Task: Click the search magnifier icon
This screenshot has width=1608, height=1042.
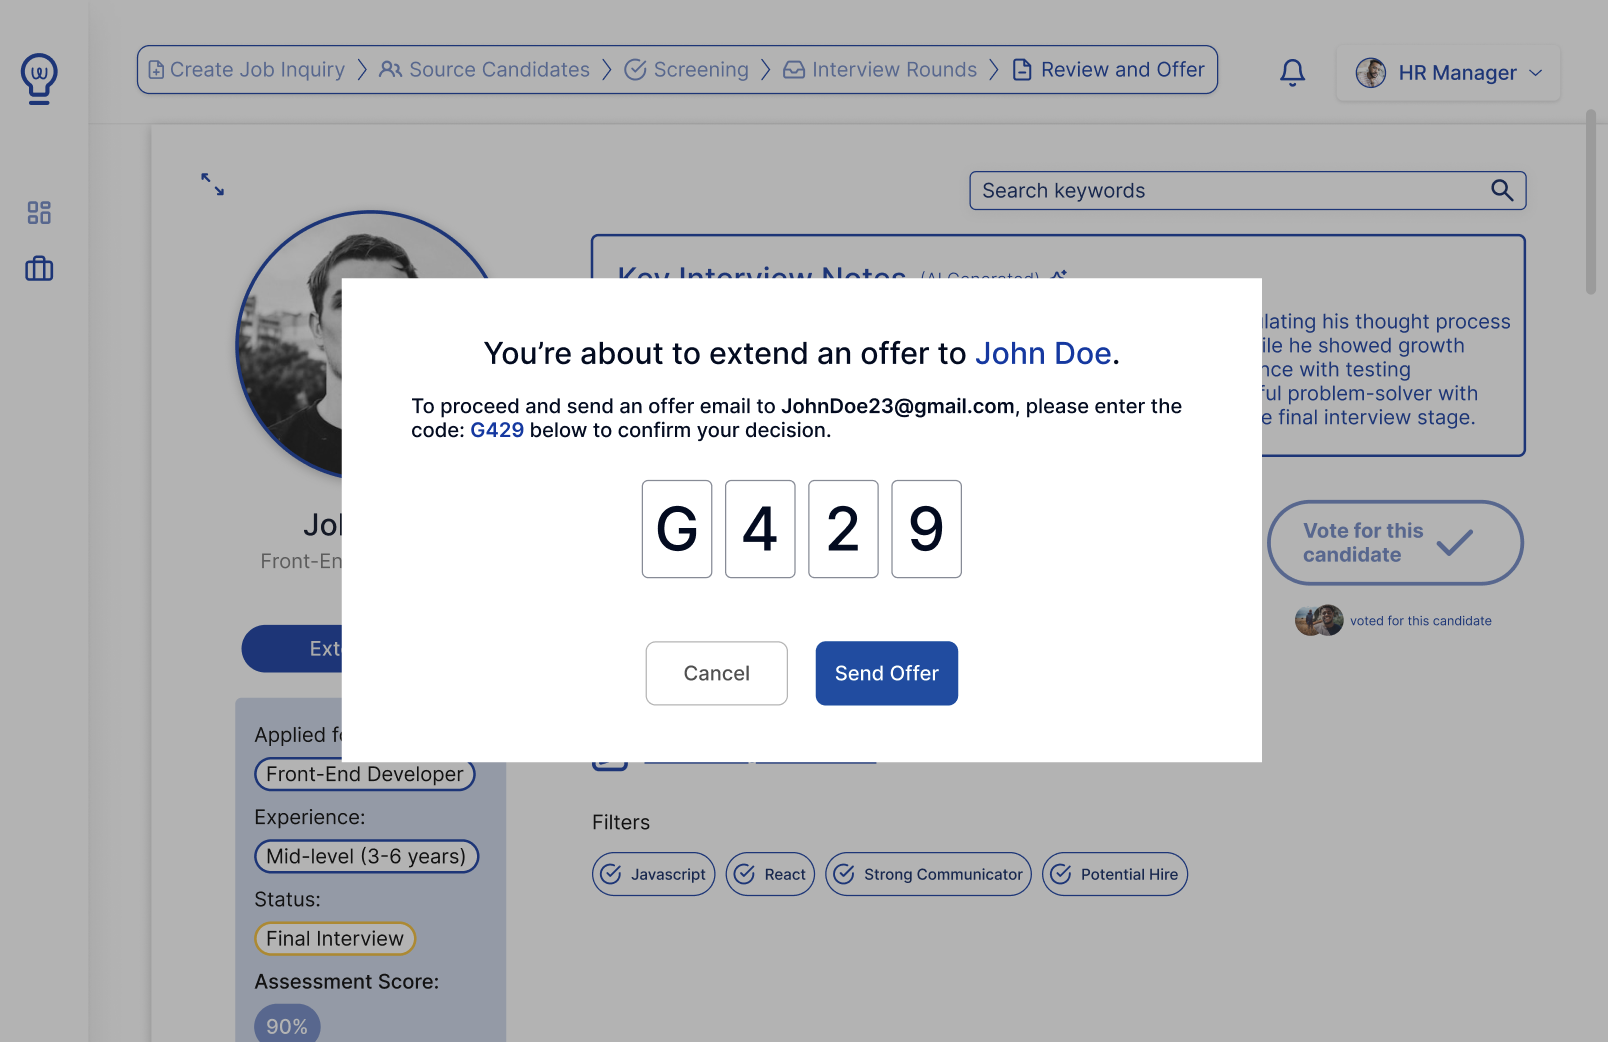Action: tap(1502, 190)
